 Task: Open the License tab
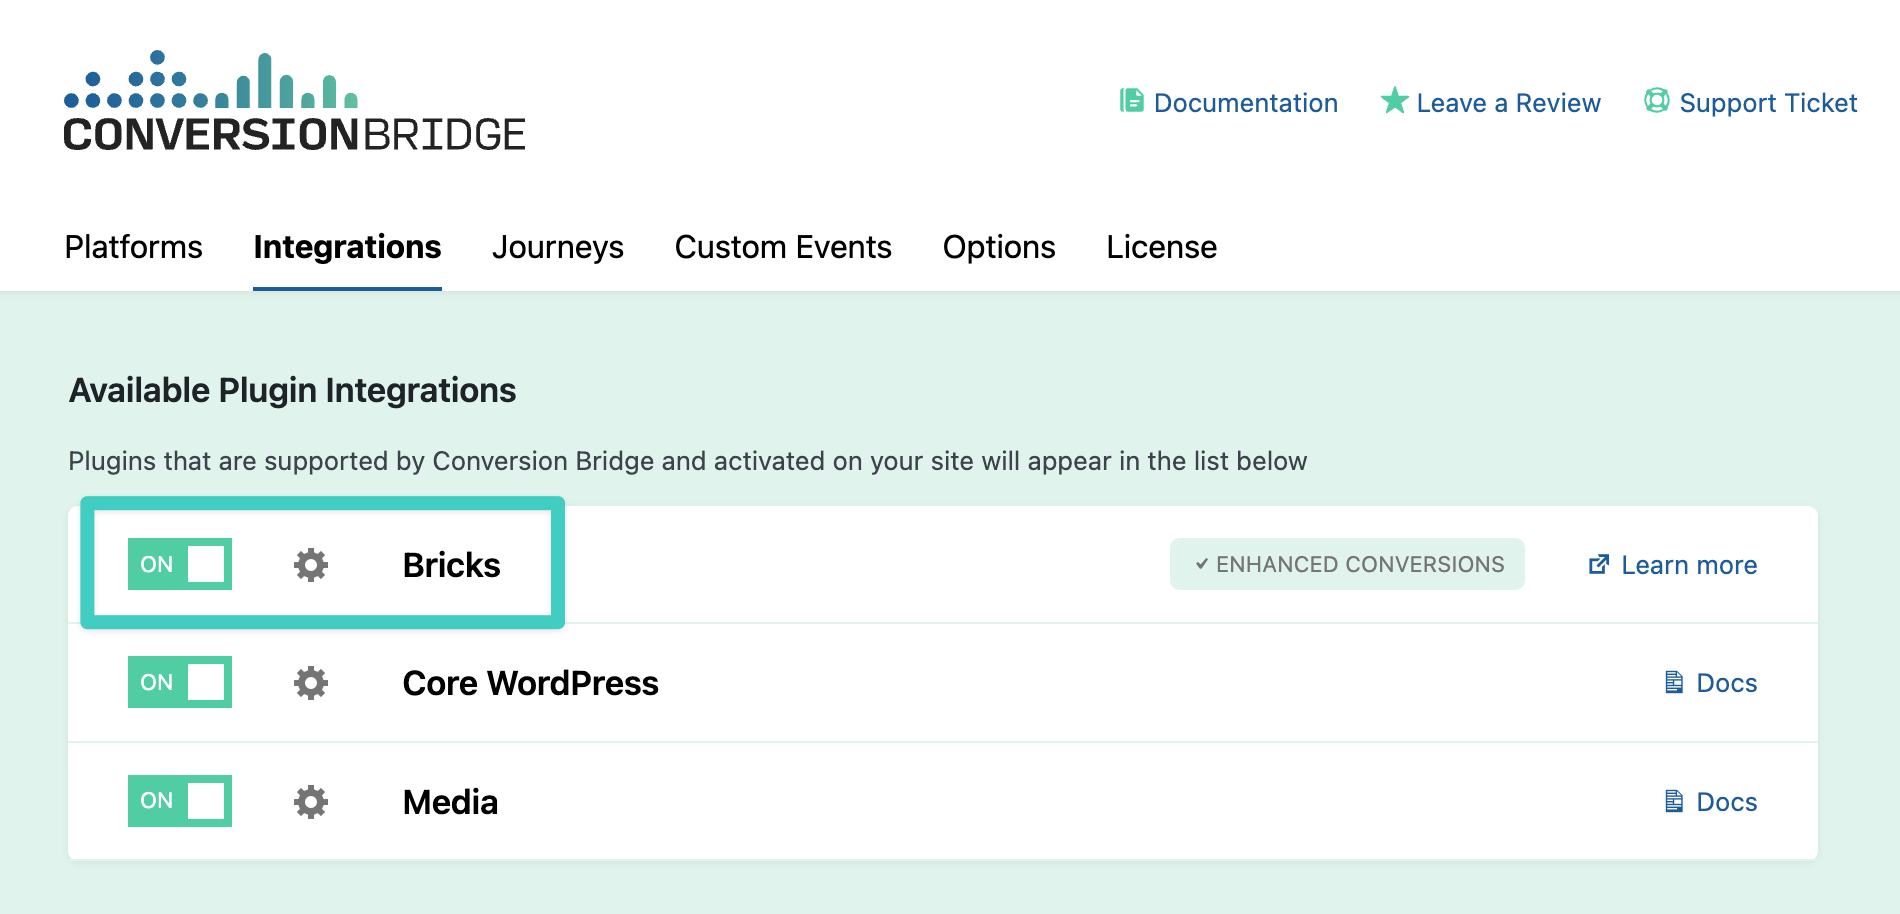click(1161, 247)
